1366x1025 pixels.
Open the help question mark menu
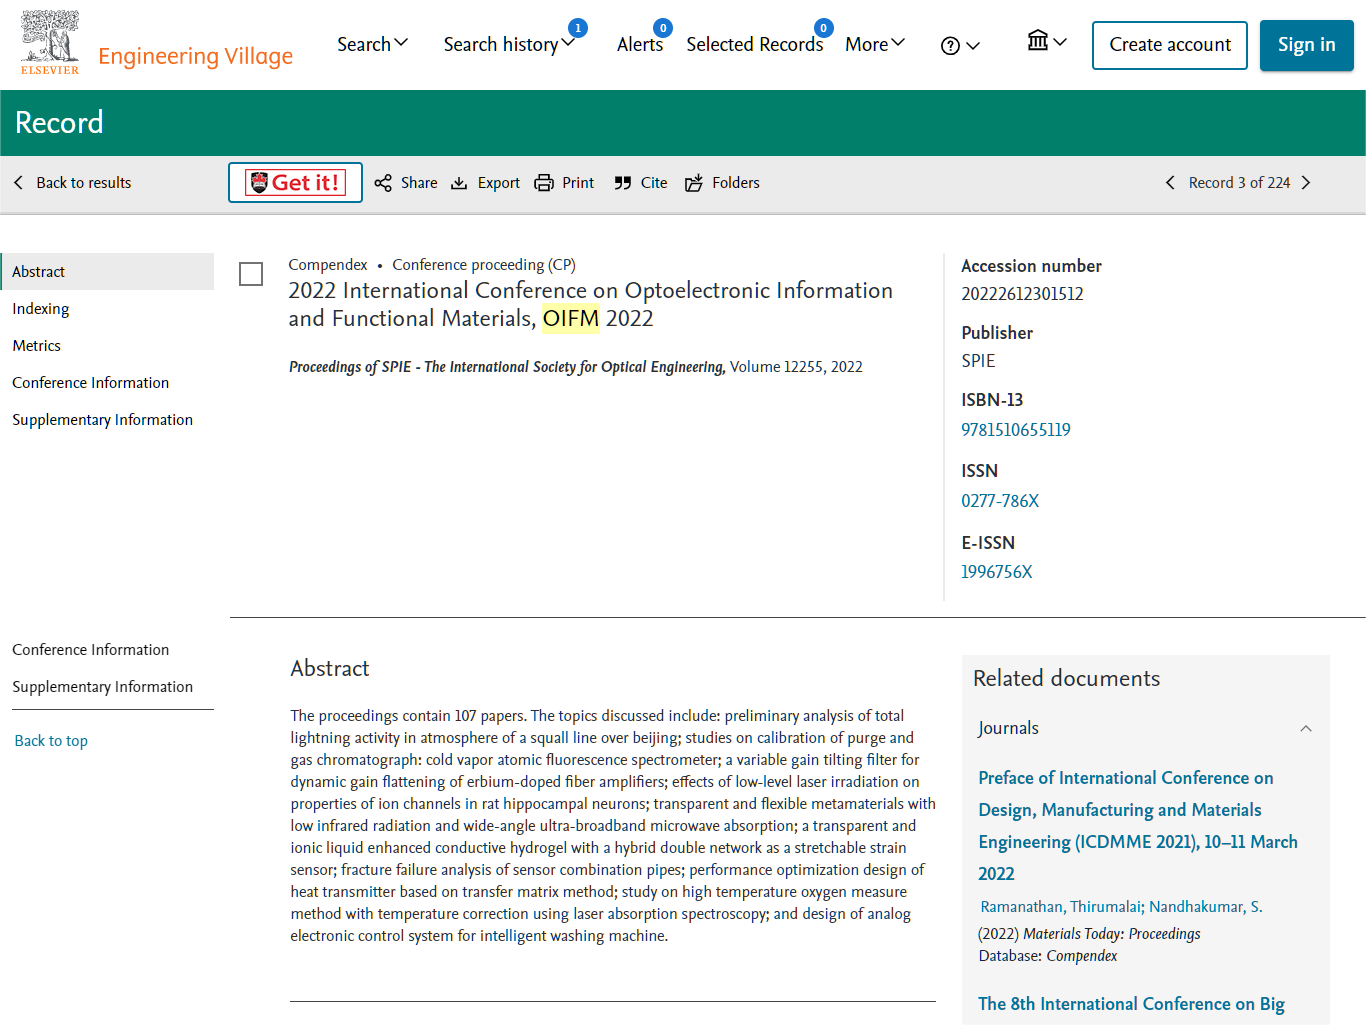click(x=960, y=46)
